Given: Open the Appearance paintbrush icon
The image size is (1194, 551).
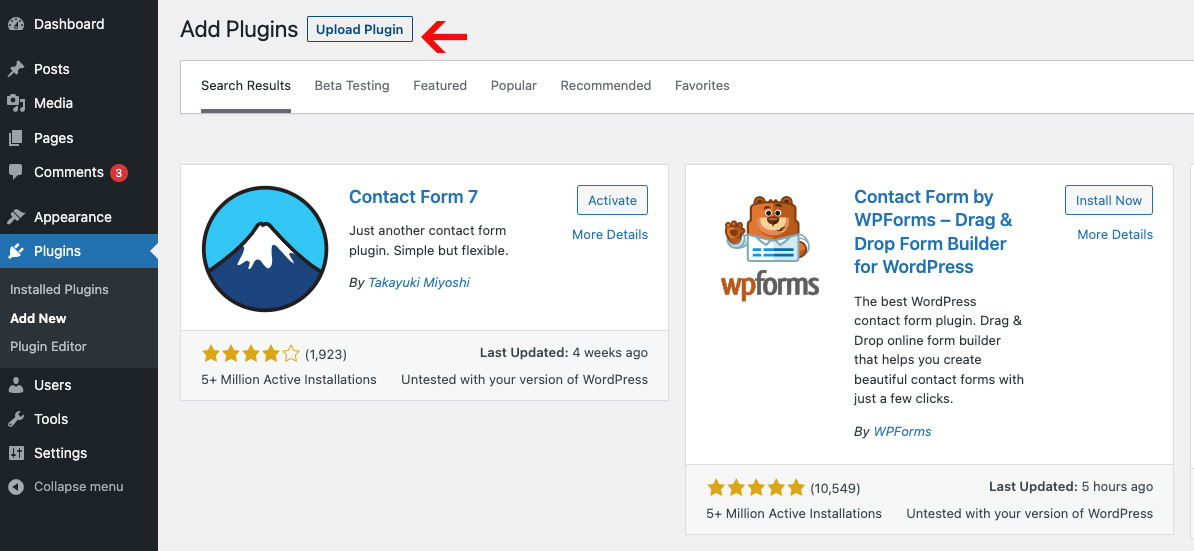Looking at the screenshot, I should (x=16, y=217).
